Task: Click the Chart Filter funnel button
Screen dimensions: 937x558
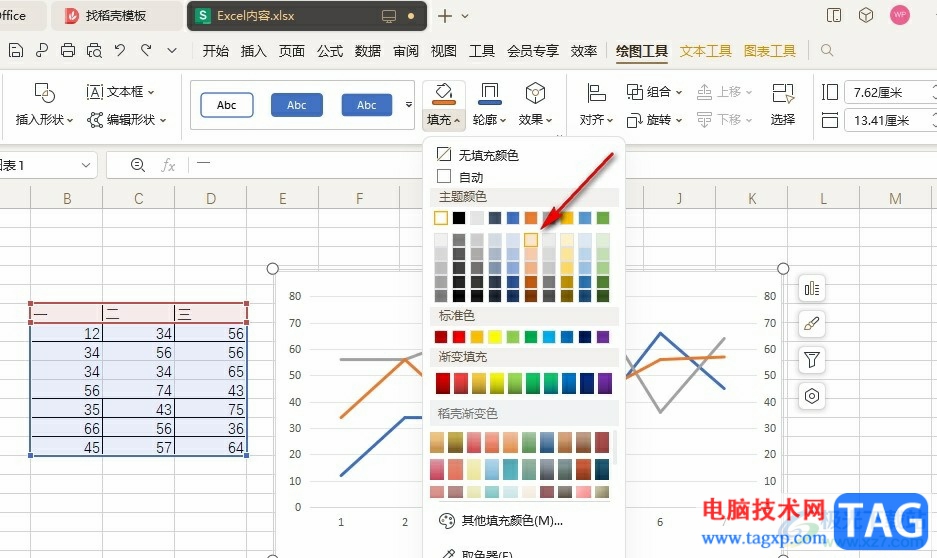Action: (812, 360)
